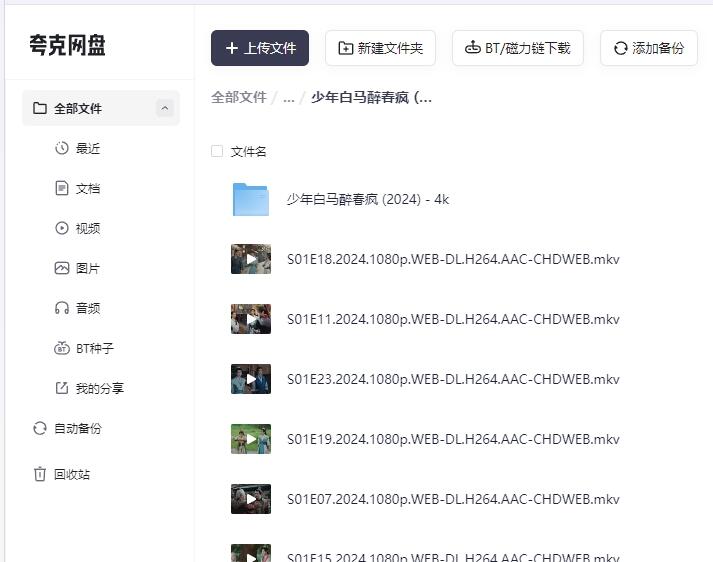Click the S01E11 video thumbnail

point(251,319)
